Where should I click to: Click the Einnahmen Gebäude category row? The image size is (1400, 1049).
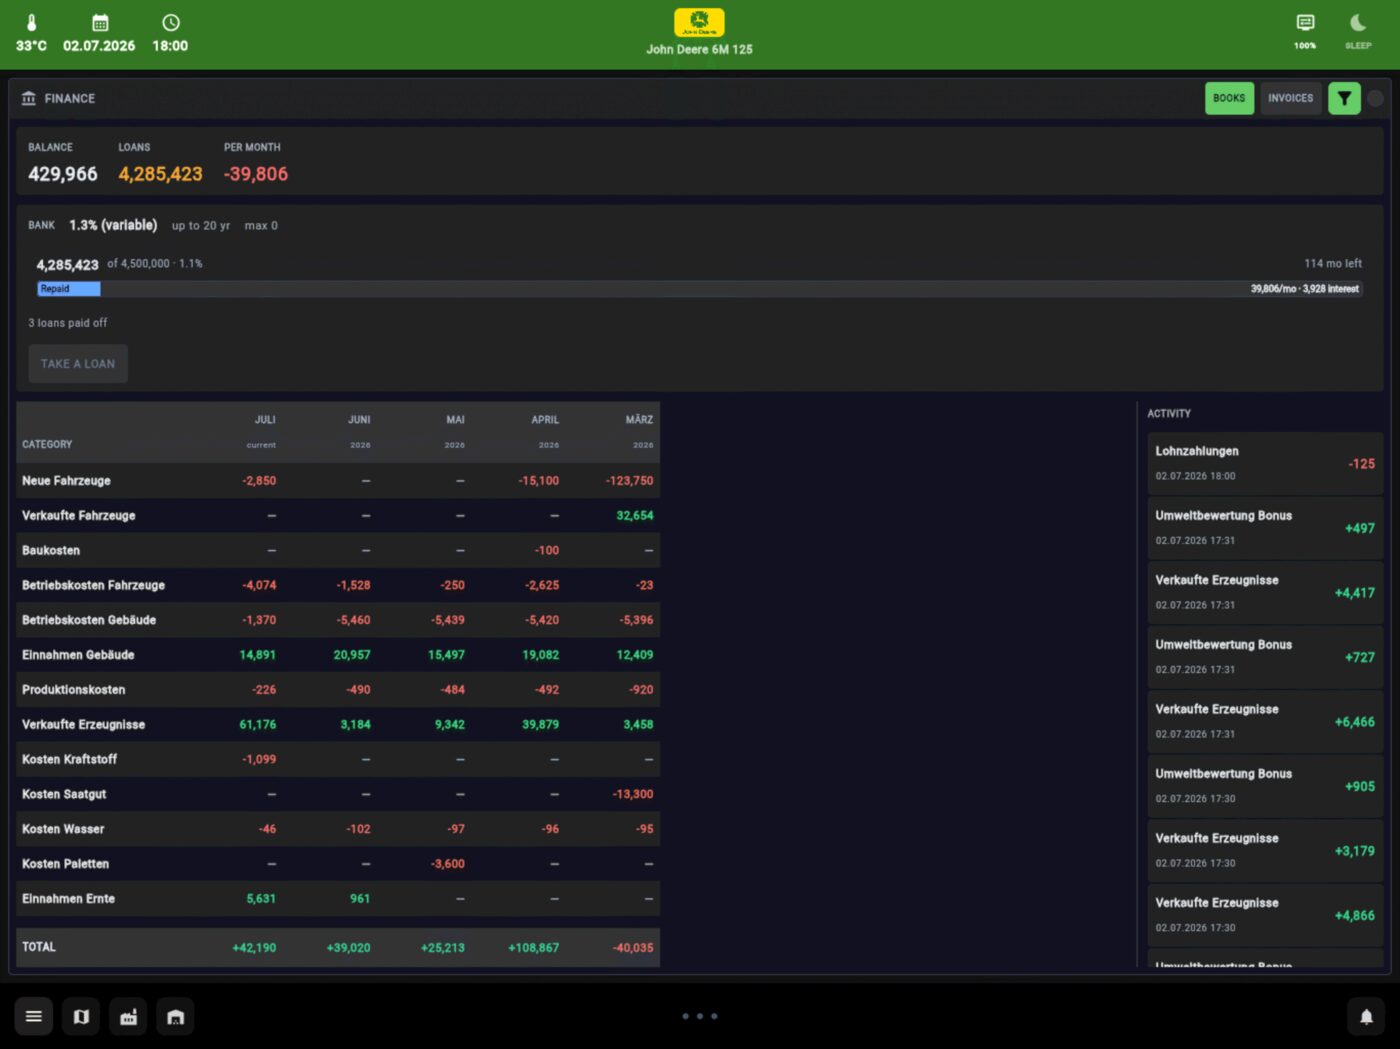338,655
